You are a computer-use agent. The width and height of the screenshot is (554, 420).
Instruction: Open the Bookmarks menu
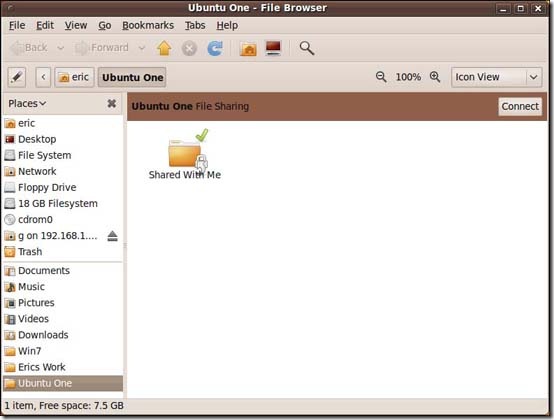(148, 25)
